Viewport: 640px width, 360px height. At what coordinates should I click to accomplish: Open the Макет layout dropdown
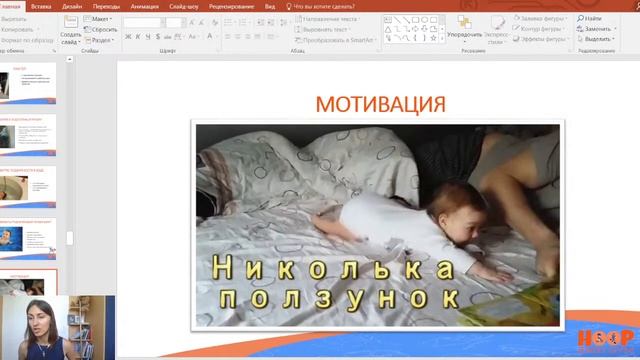pos(98,19)
